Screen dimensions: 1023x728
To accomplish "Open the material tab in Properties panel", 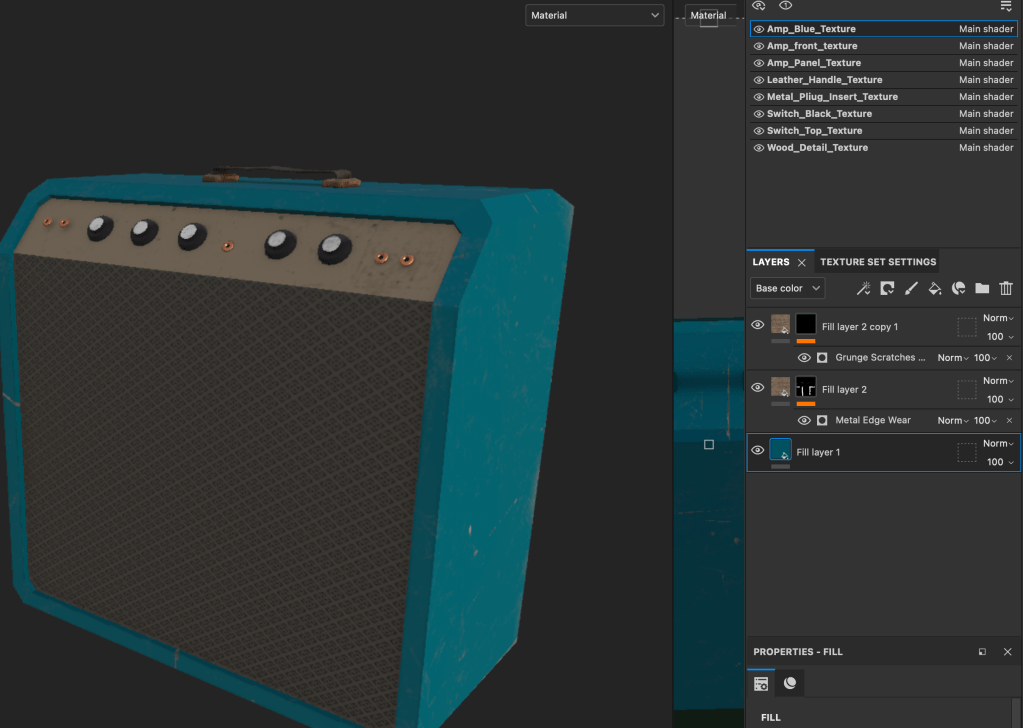I will (x=790, y=683).
